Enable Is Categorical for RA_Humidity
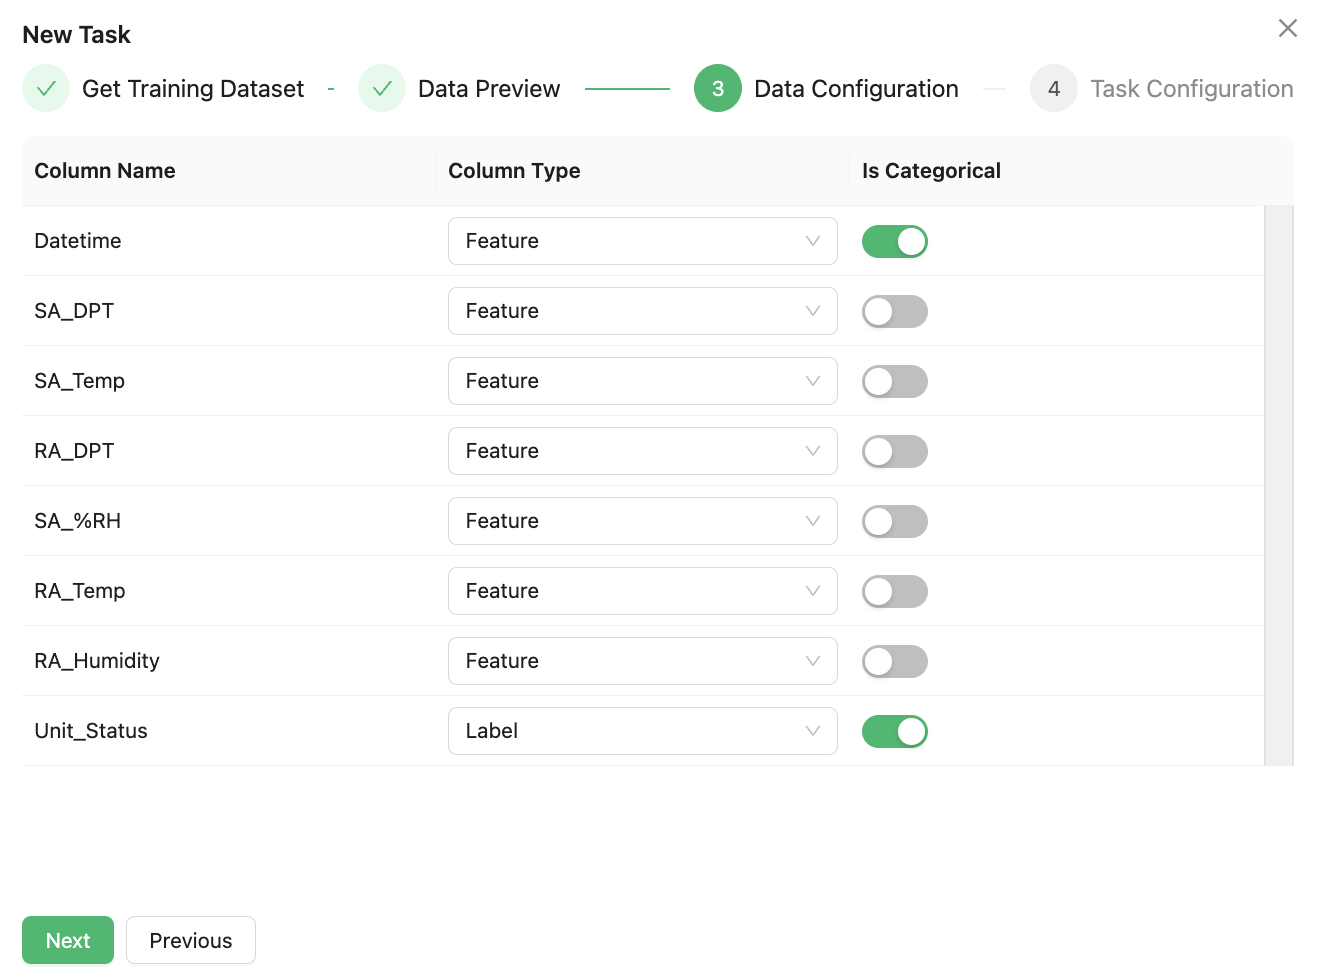1320x980 pixels. click(x=894, y=662)
